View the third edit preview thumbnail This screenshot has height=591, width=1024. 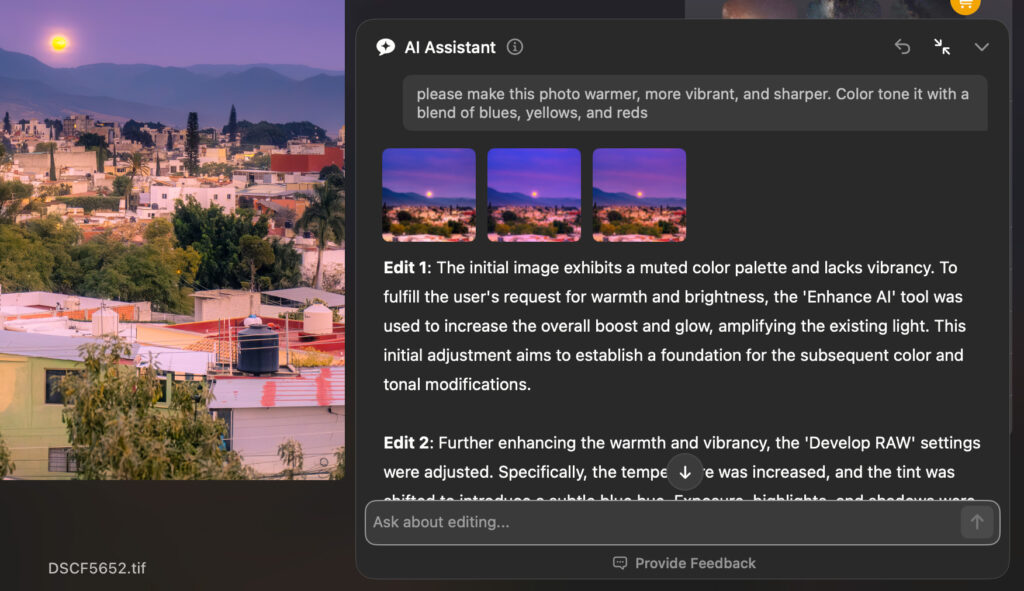click(x=639, y=194)
